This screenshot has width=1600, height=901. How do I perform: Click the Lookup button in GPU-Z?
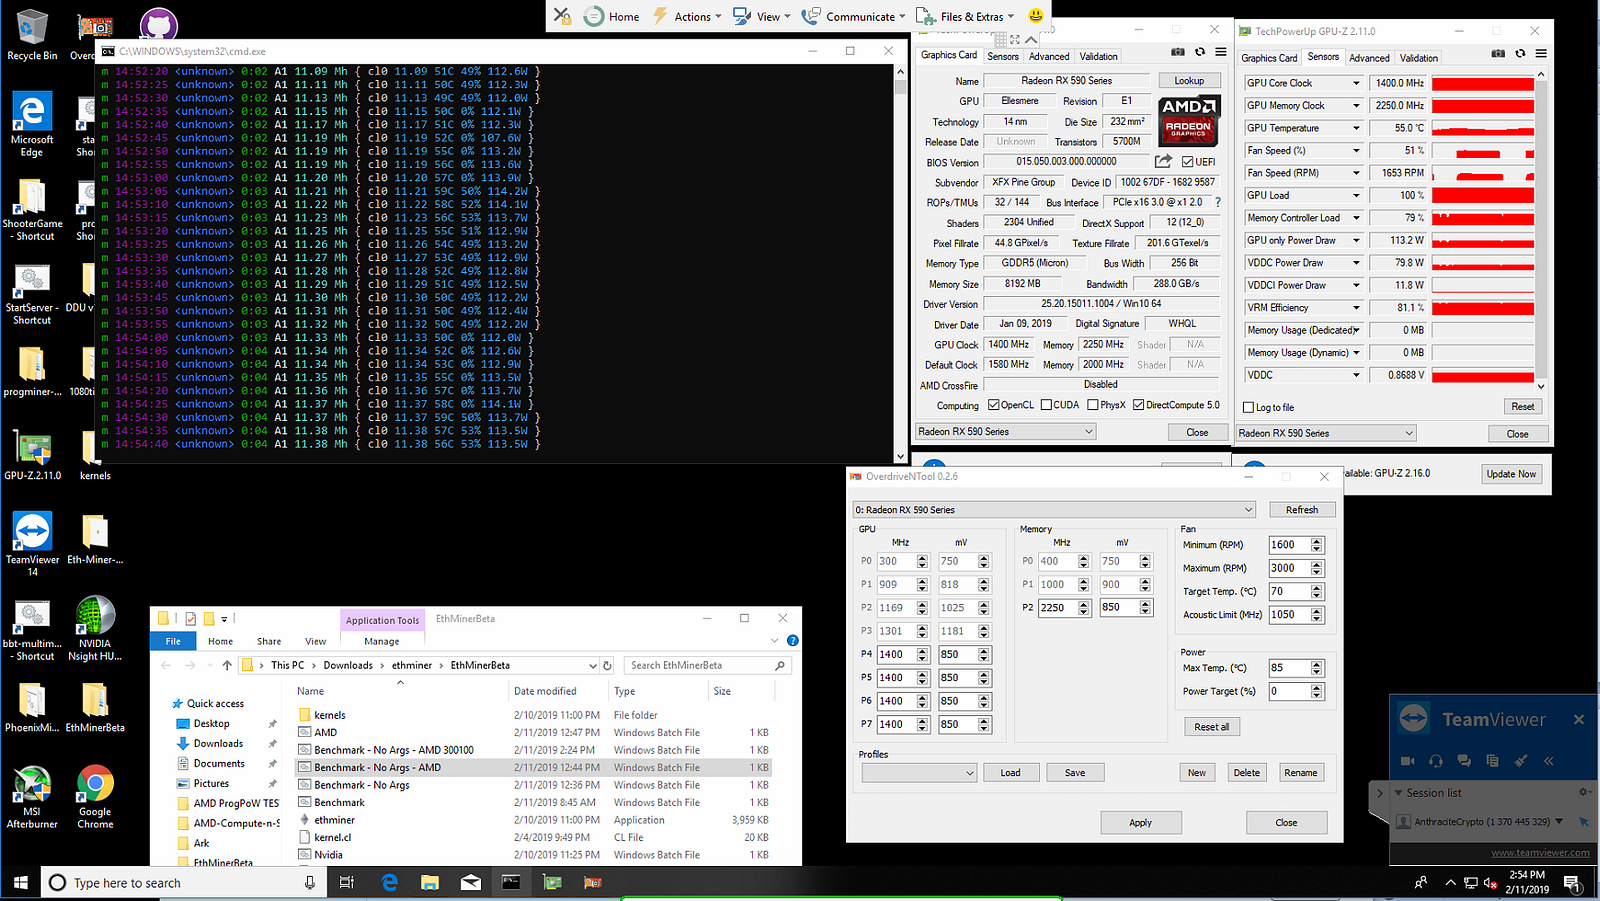[1189, 81]
